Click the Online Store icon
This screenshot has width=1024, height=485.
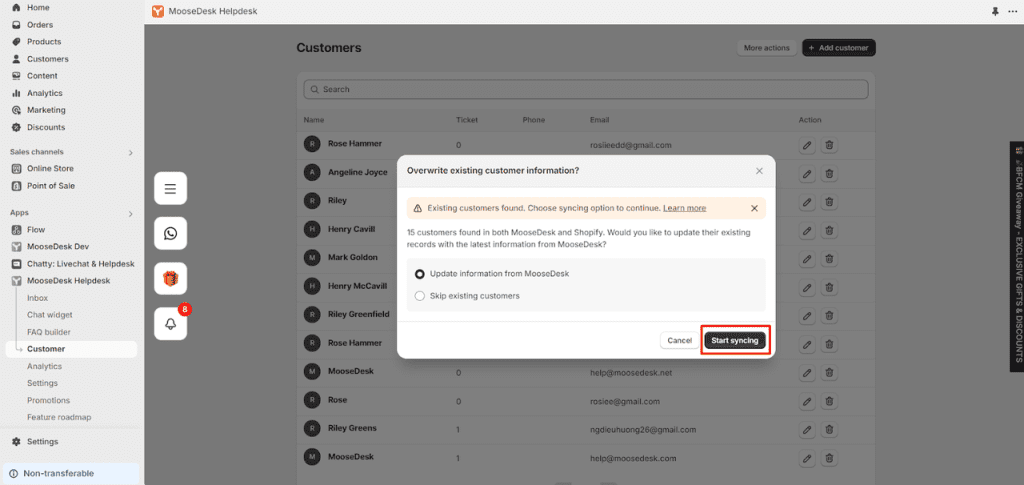coord(16,168)
